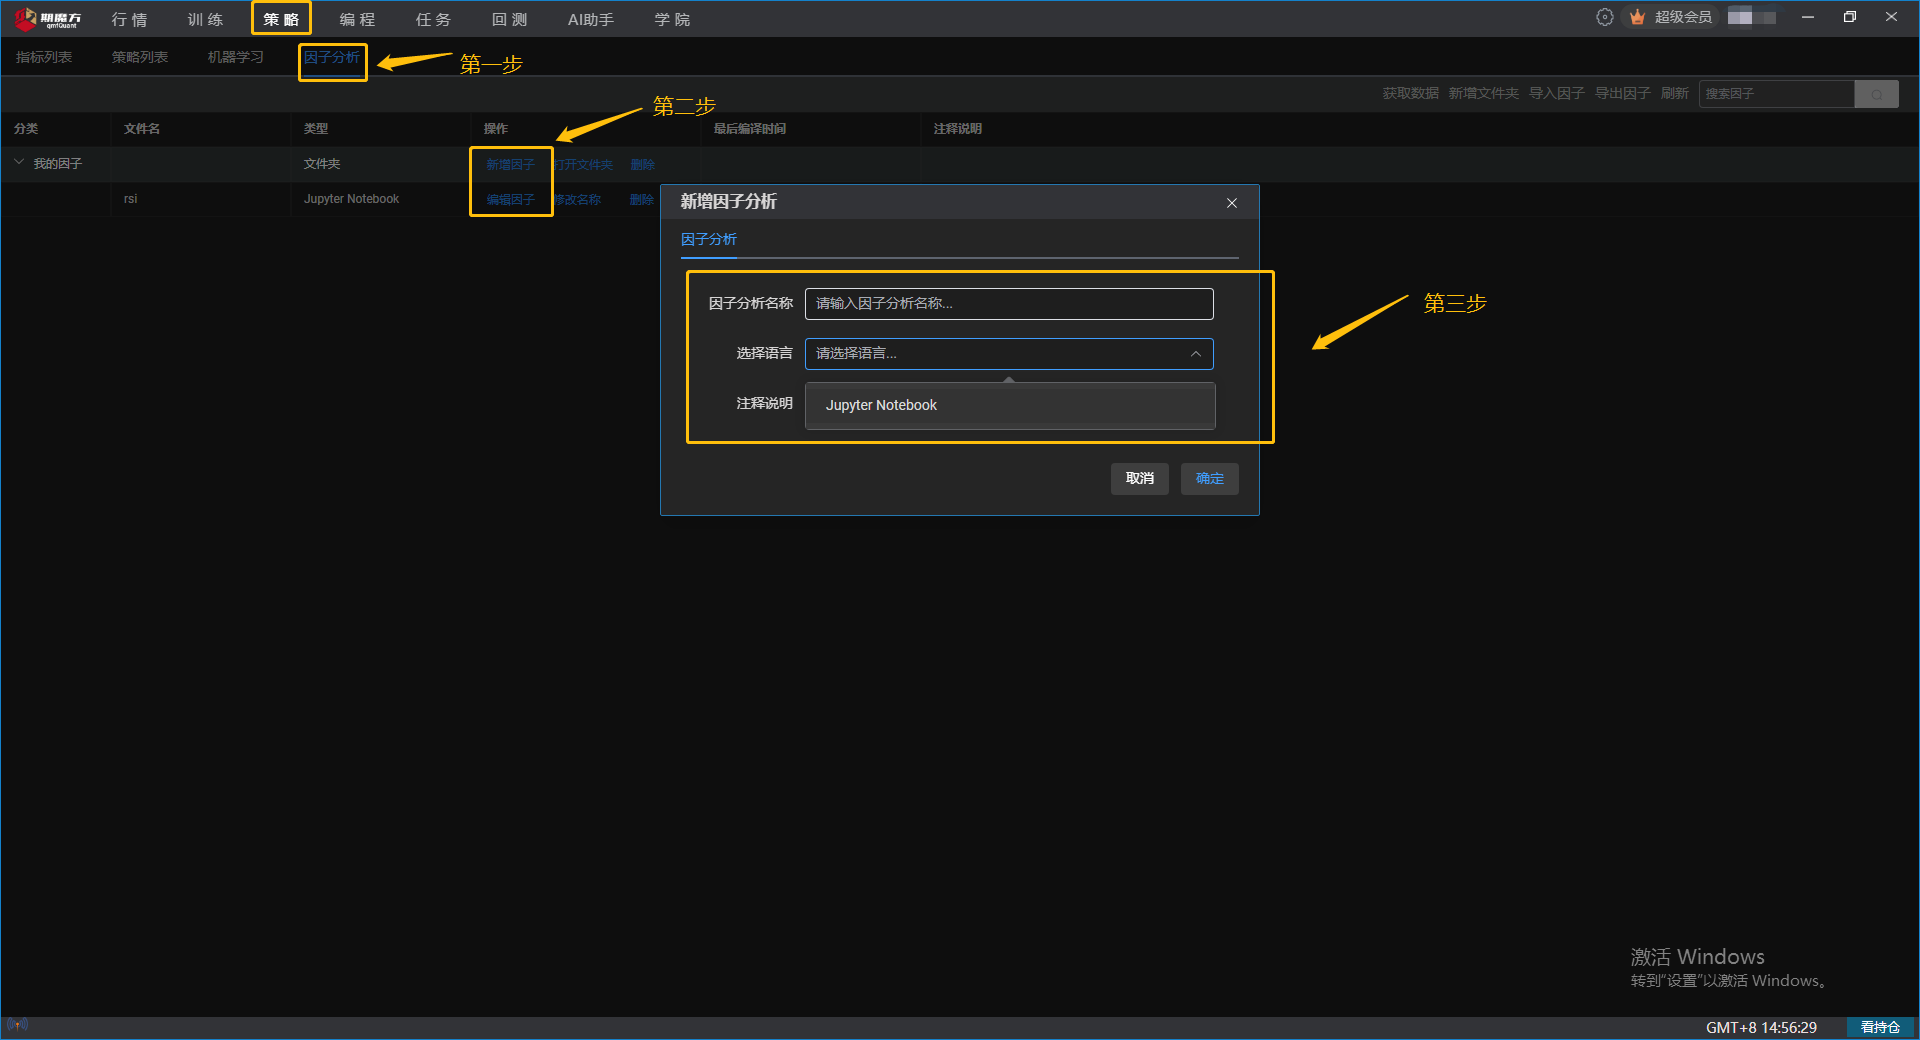Click into the 因子分析名称 input field
1920x1040 pixels.
1009,304
